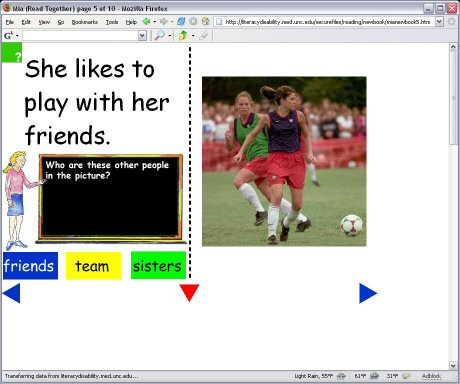Click the soccer players photo
Image resolution: width=460 pixels, height=384 pixels.
284,161
